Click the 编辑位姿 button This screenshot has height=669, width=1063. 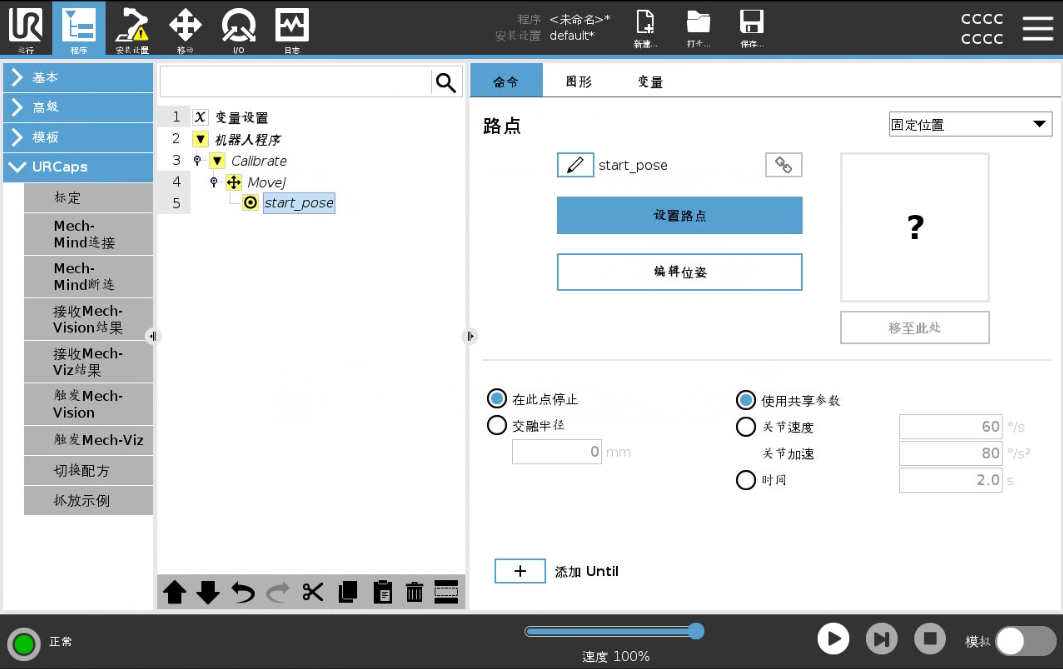(x=679, y=271)
